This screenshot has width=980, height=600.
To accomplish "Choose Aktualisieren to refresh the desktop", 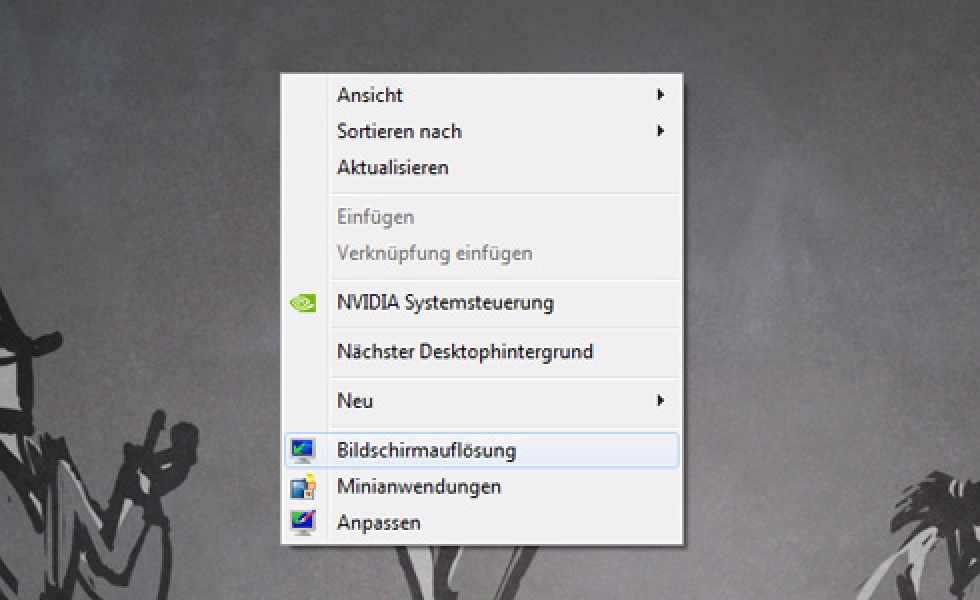I will (x=392, y=167).
